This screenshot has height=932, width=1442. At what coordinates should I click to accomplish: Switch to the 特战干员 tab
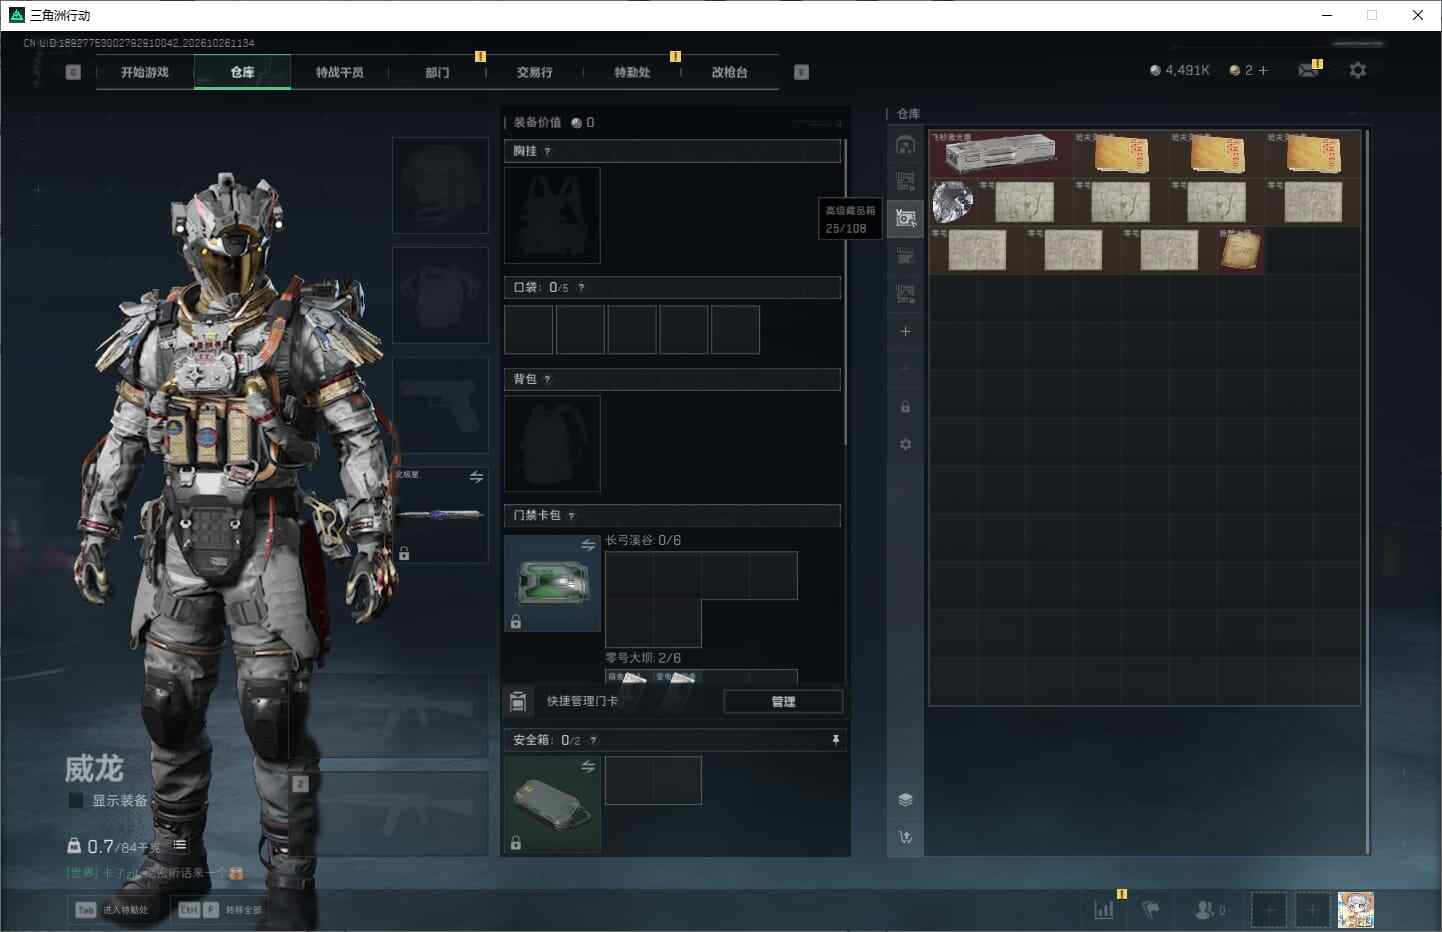[340, 72]
